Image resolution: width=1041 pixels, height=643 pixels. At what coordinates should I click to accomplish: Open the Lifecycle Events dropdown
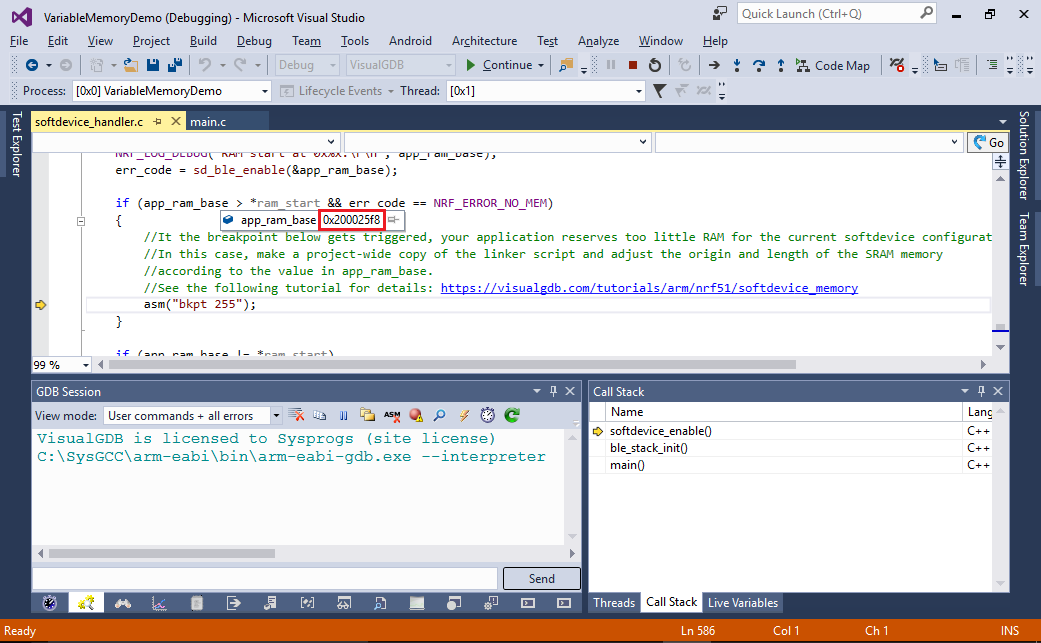coord(391,91)
